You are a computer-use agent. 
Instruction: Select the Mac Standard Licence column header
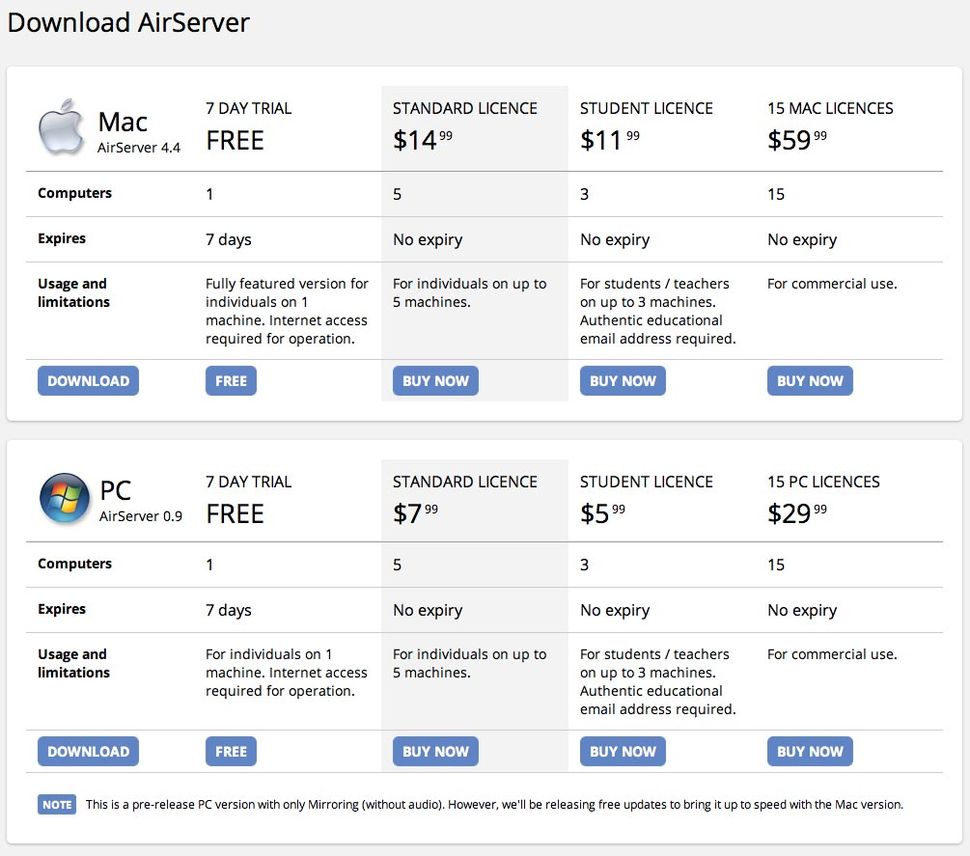pos(464,108)
